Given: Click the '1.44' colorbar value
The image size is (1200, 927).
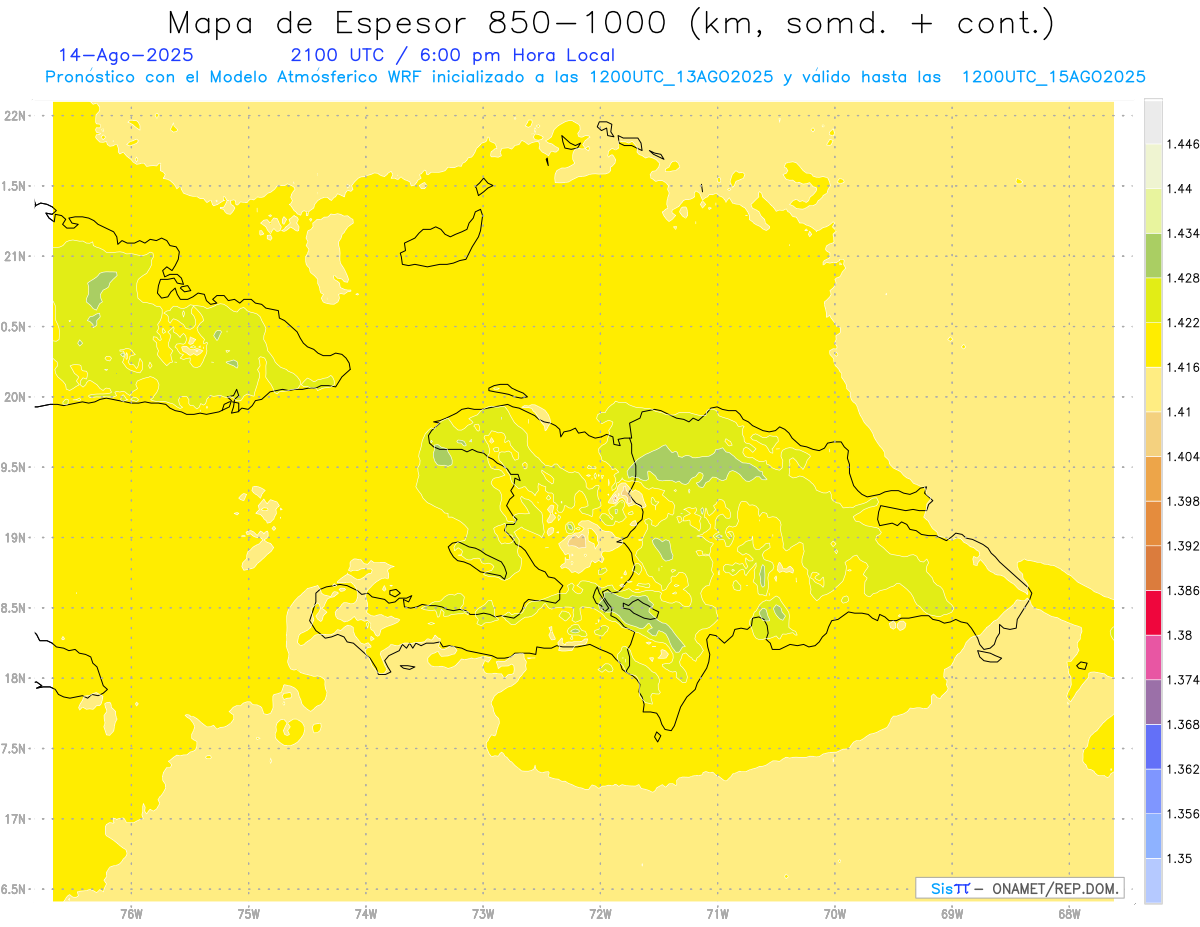Looking at the screenshot, I should click(x=1179, y=189).
